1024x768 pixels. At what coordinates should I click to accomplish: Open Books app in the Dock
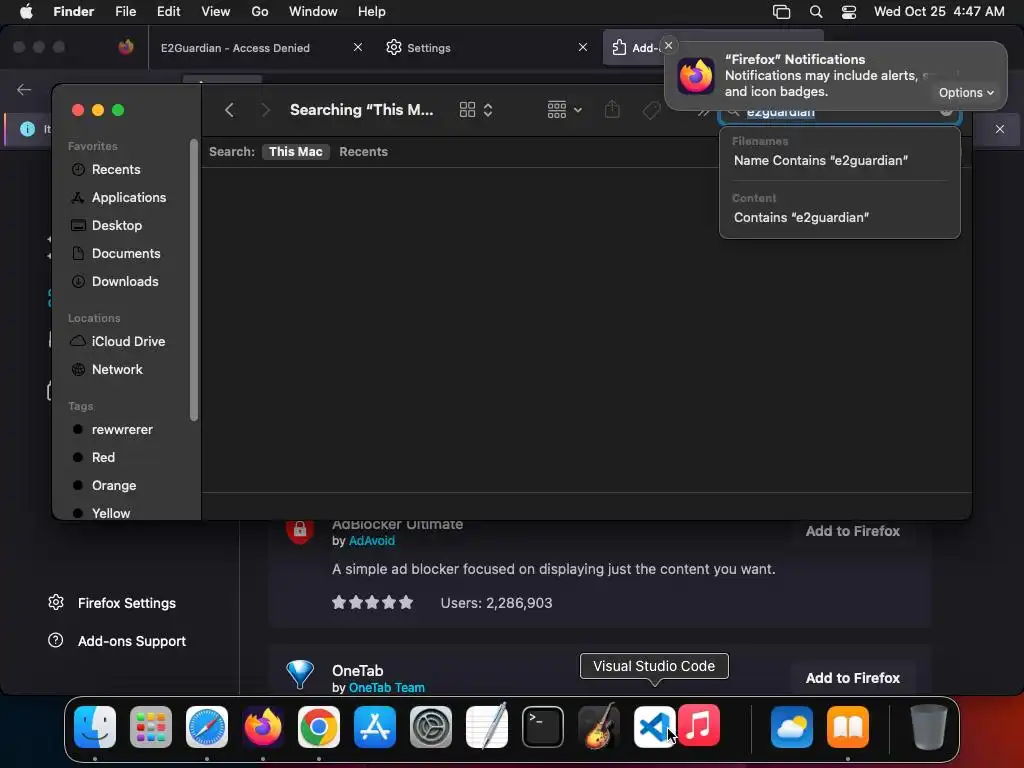(x=848, y=726)
